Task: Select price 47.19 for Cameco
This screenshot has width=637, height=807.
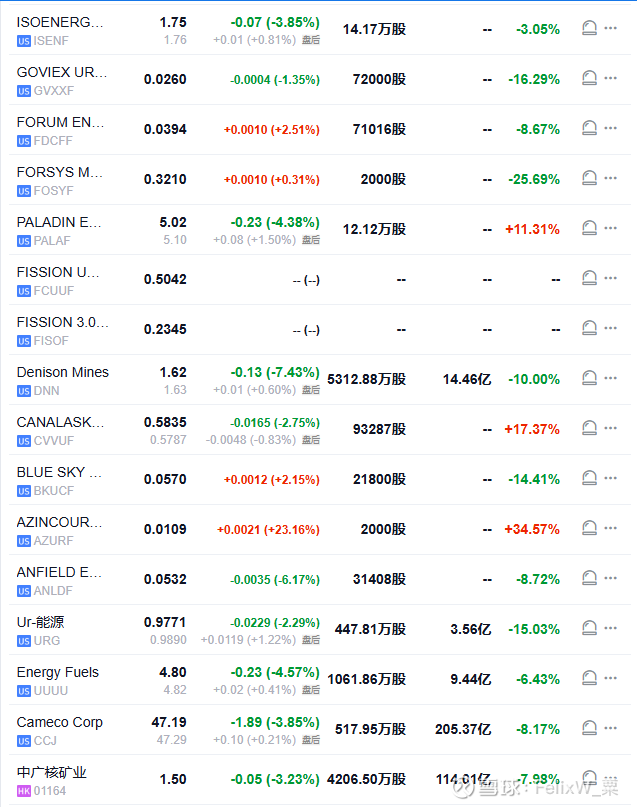Action: pyautogui.click(x=169, y=722)
